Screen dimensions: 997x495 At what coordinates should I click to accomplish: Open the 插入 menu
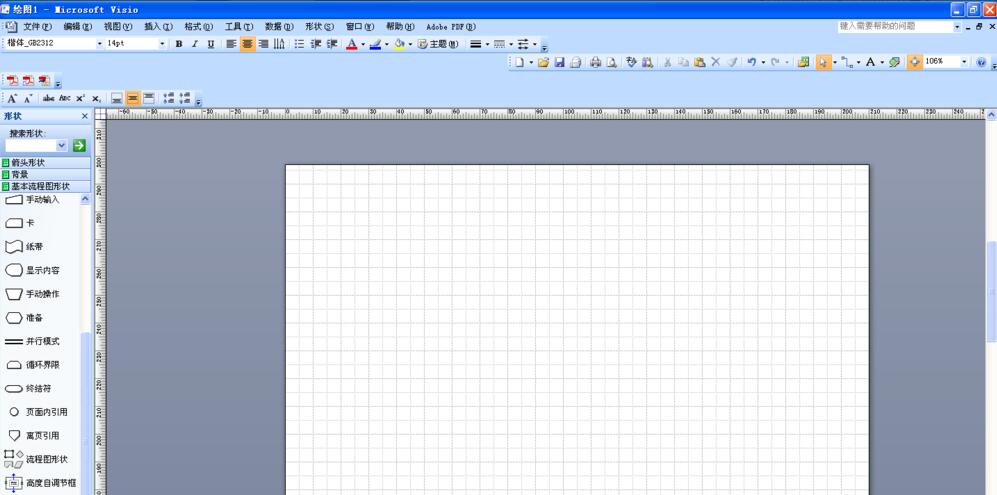click(158, 27)
